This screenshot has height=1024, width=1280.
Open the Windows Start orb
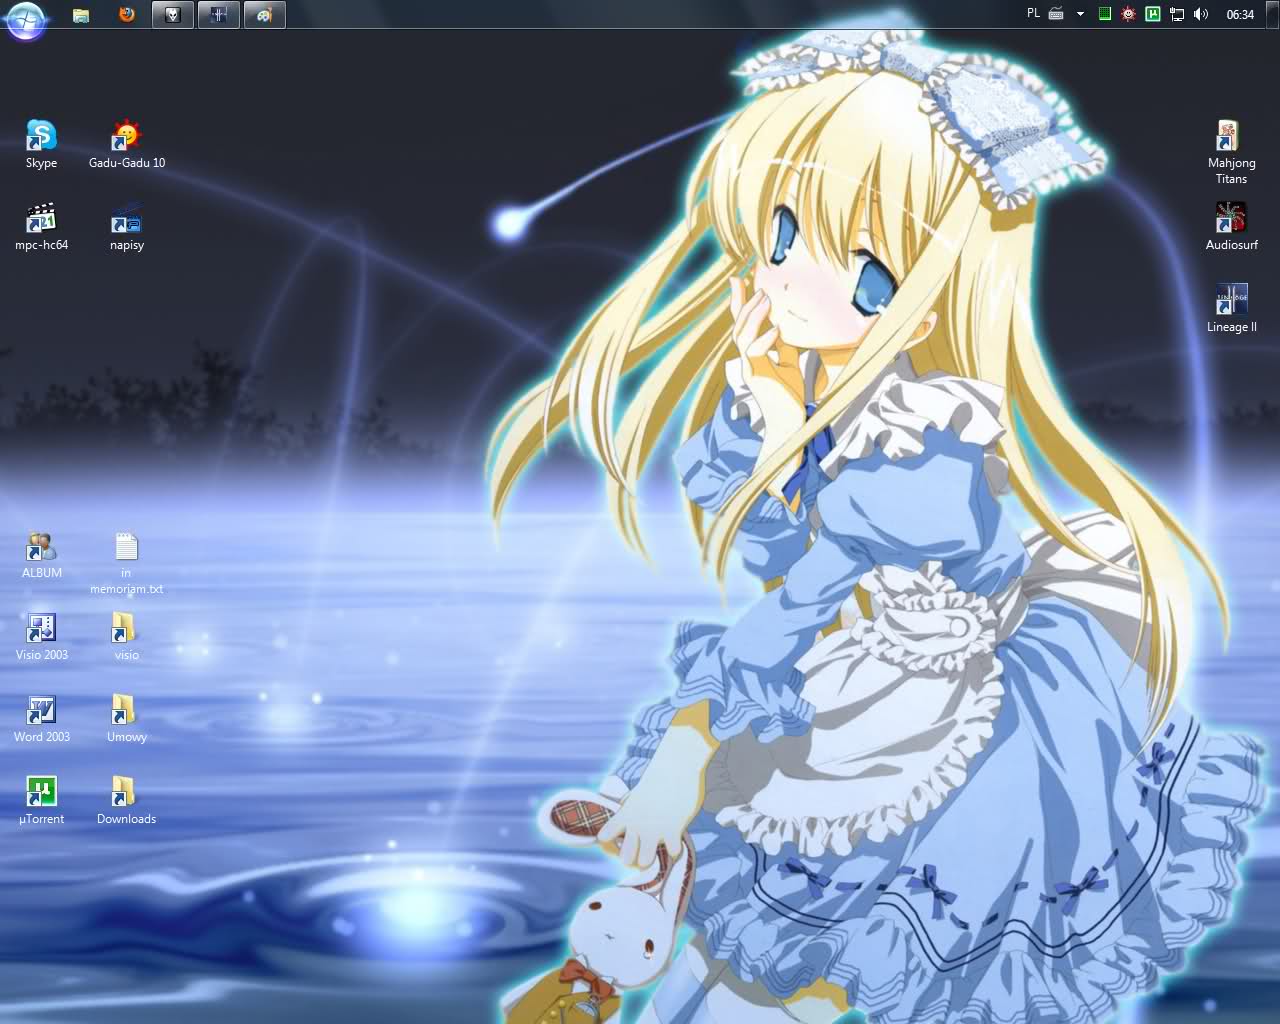pos(24,20)
